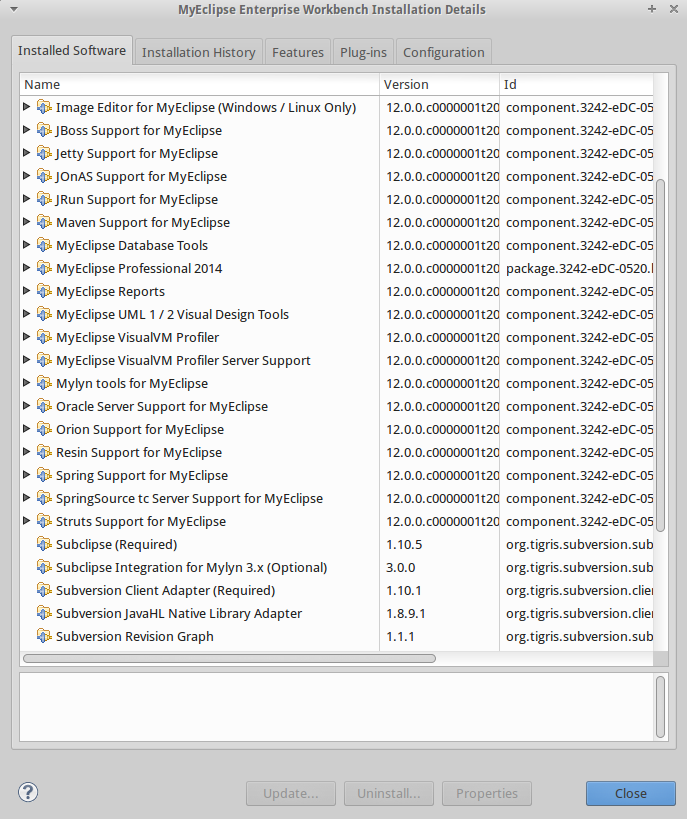Click the MyEclipse Professional 2014 feature icon
The width and height of the screenshot is (687, 819).
tap(44, 268)
